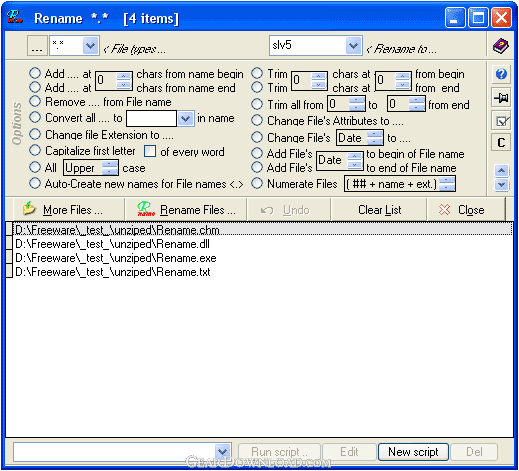This screenshot has height=471, width=519.
Task: Click the checkmark options icon on sidebar
Action: pos(501,121)
